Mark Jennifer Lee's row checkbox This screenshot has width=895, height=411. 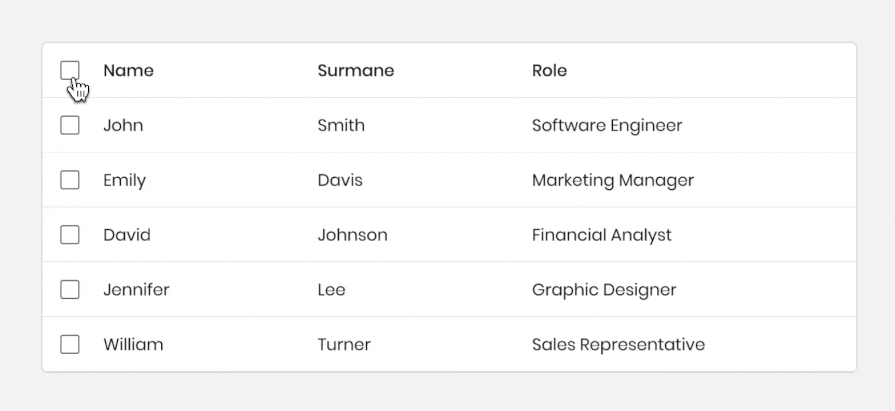click(70, 290)
